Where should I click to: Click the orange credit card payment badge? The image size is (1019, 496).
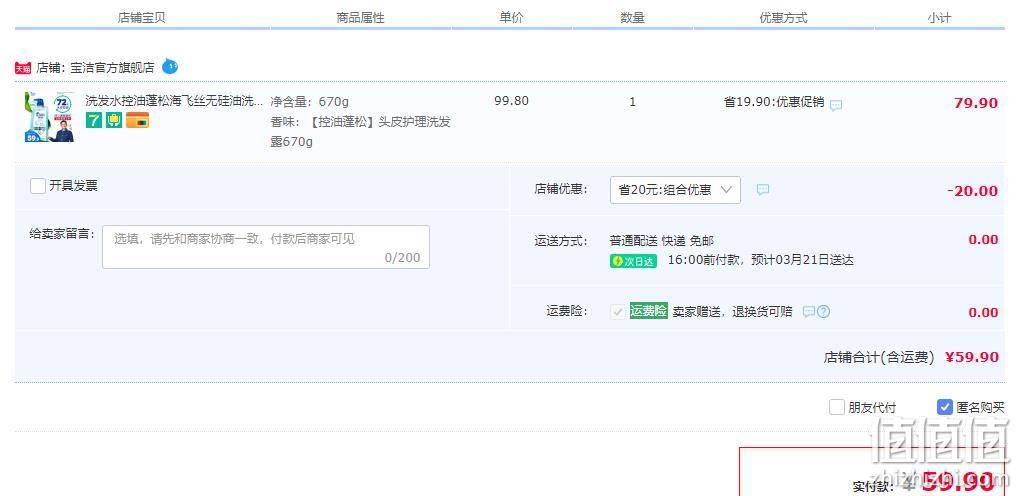coord(138,120)
